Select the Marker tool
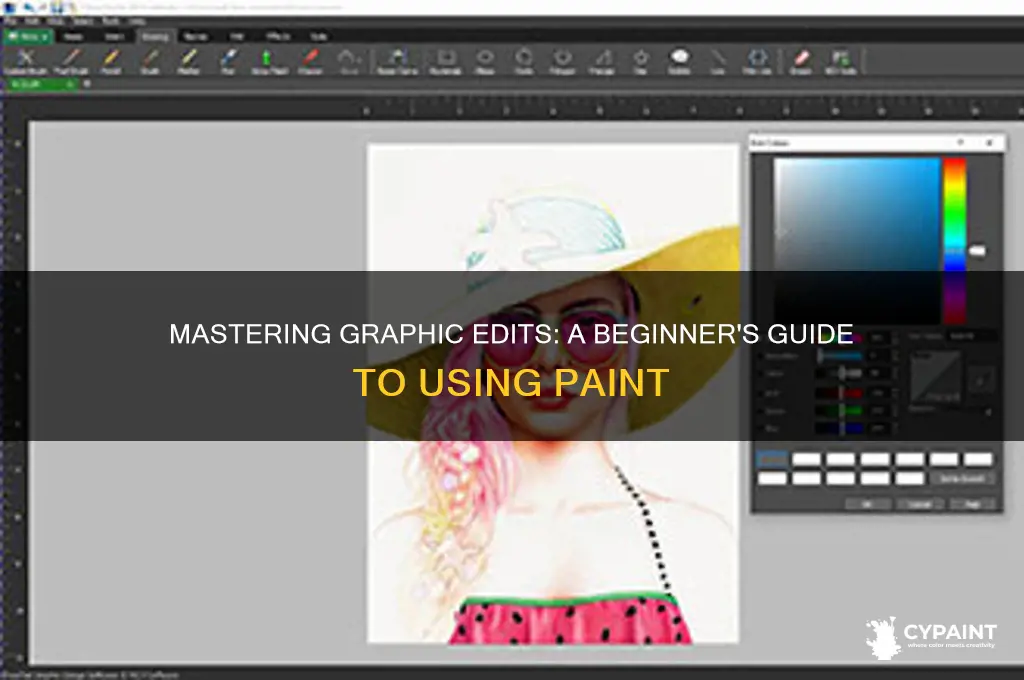Viewport: 1024px width, 680px height. (189, 62)
